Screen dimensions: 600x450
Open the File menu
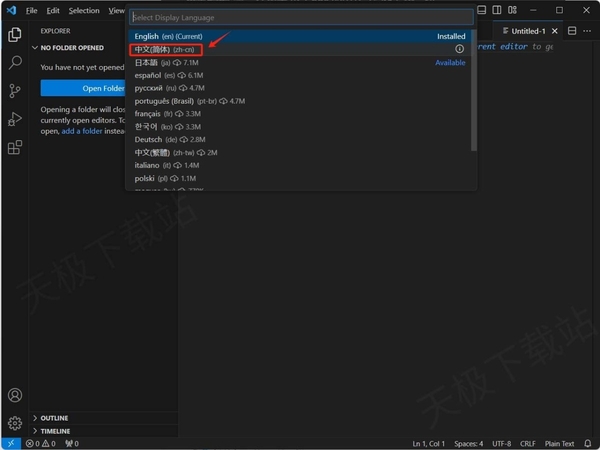point(31,10)
